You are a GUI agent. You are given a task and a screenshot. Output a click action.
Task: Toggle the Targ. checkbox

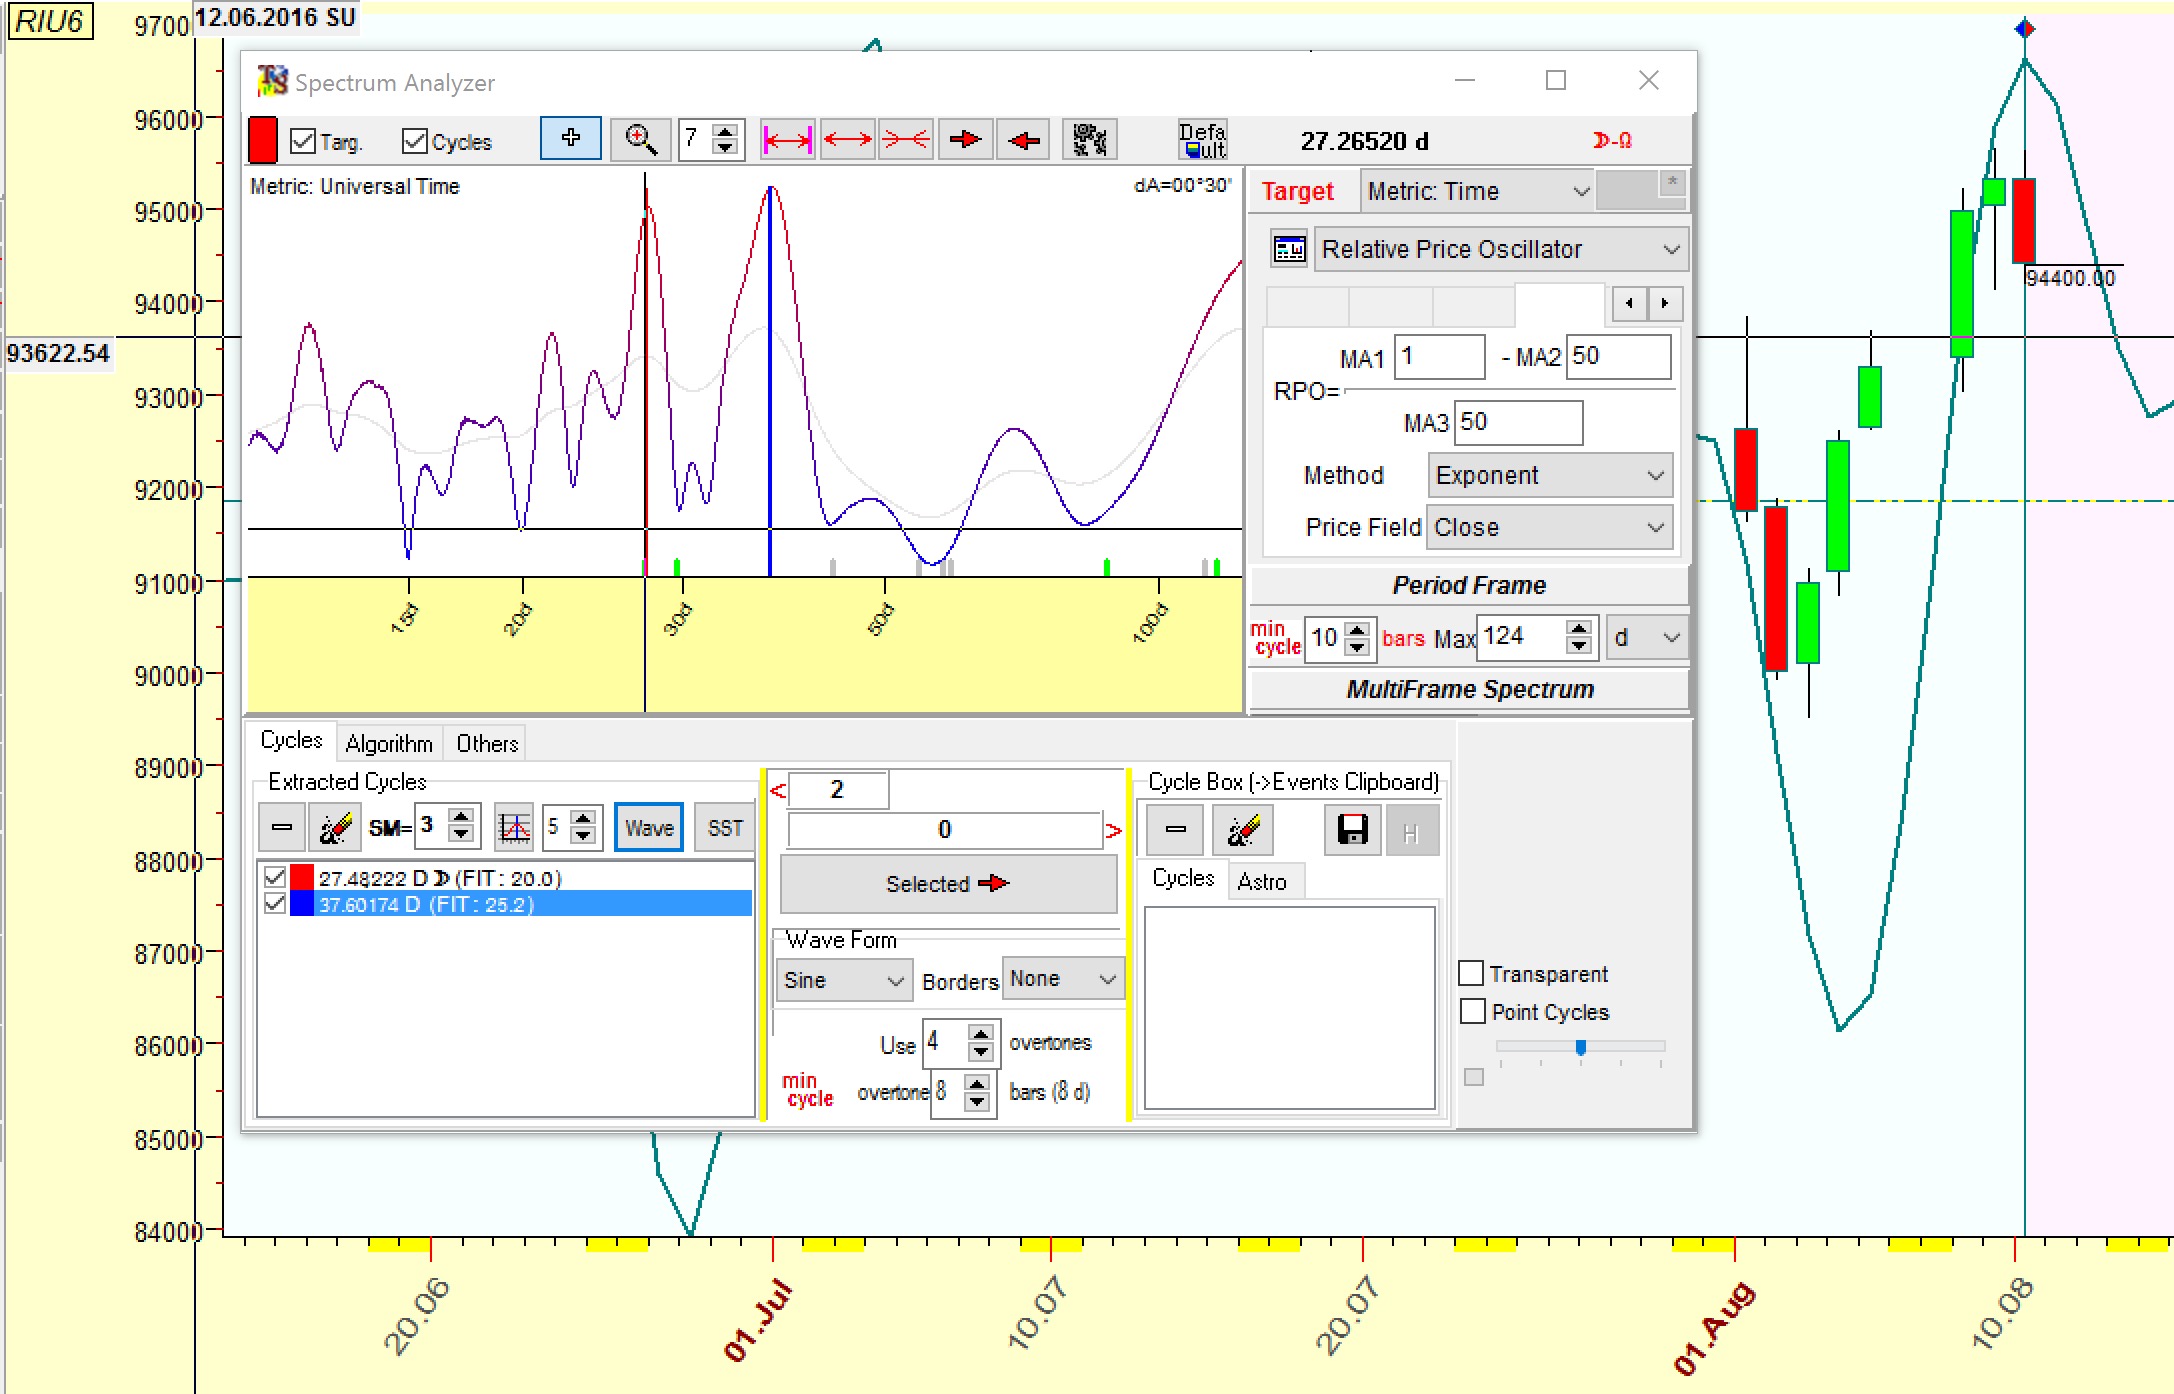303,141
